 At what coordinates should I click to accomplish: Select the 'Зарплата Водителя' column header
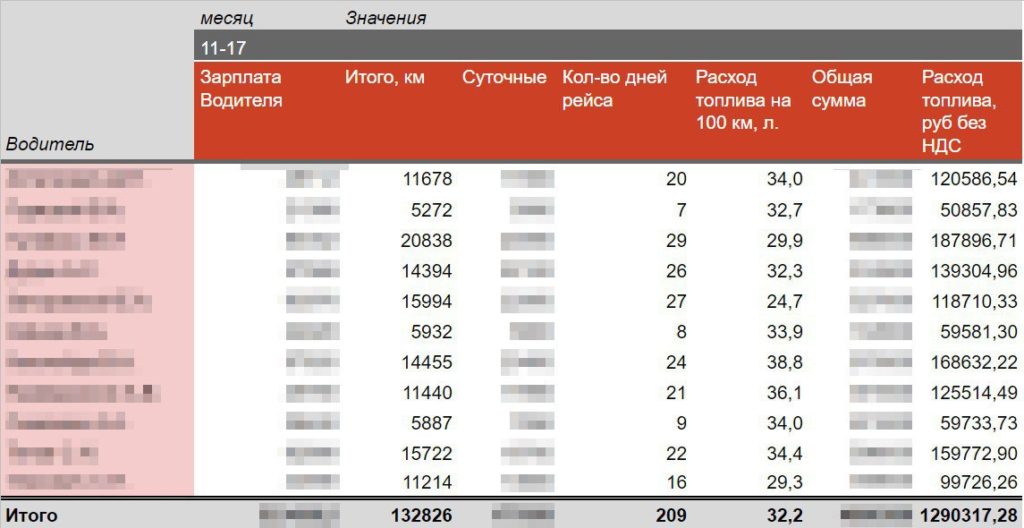pyautogui.click(x=241, y=89)
